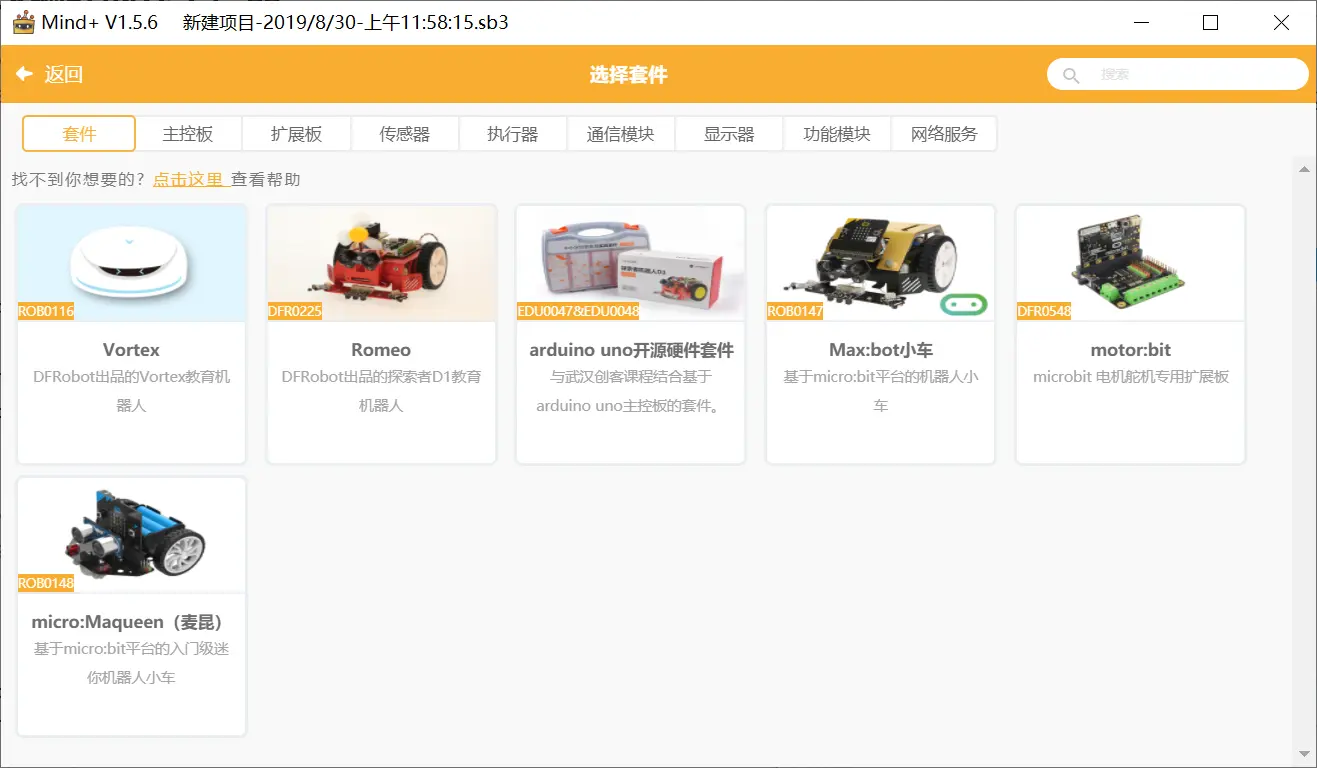
Task: Select the 通信模块 tab
Action: tap(620, 134)
